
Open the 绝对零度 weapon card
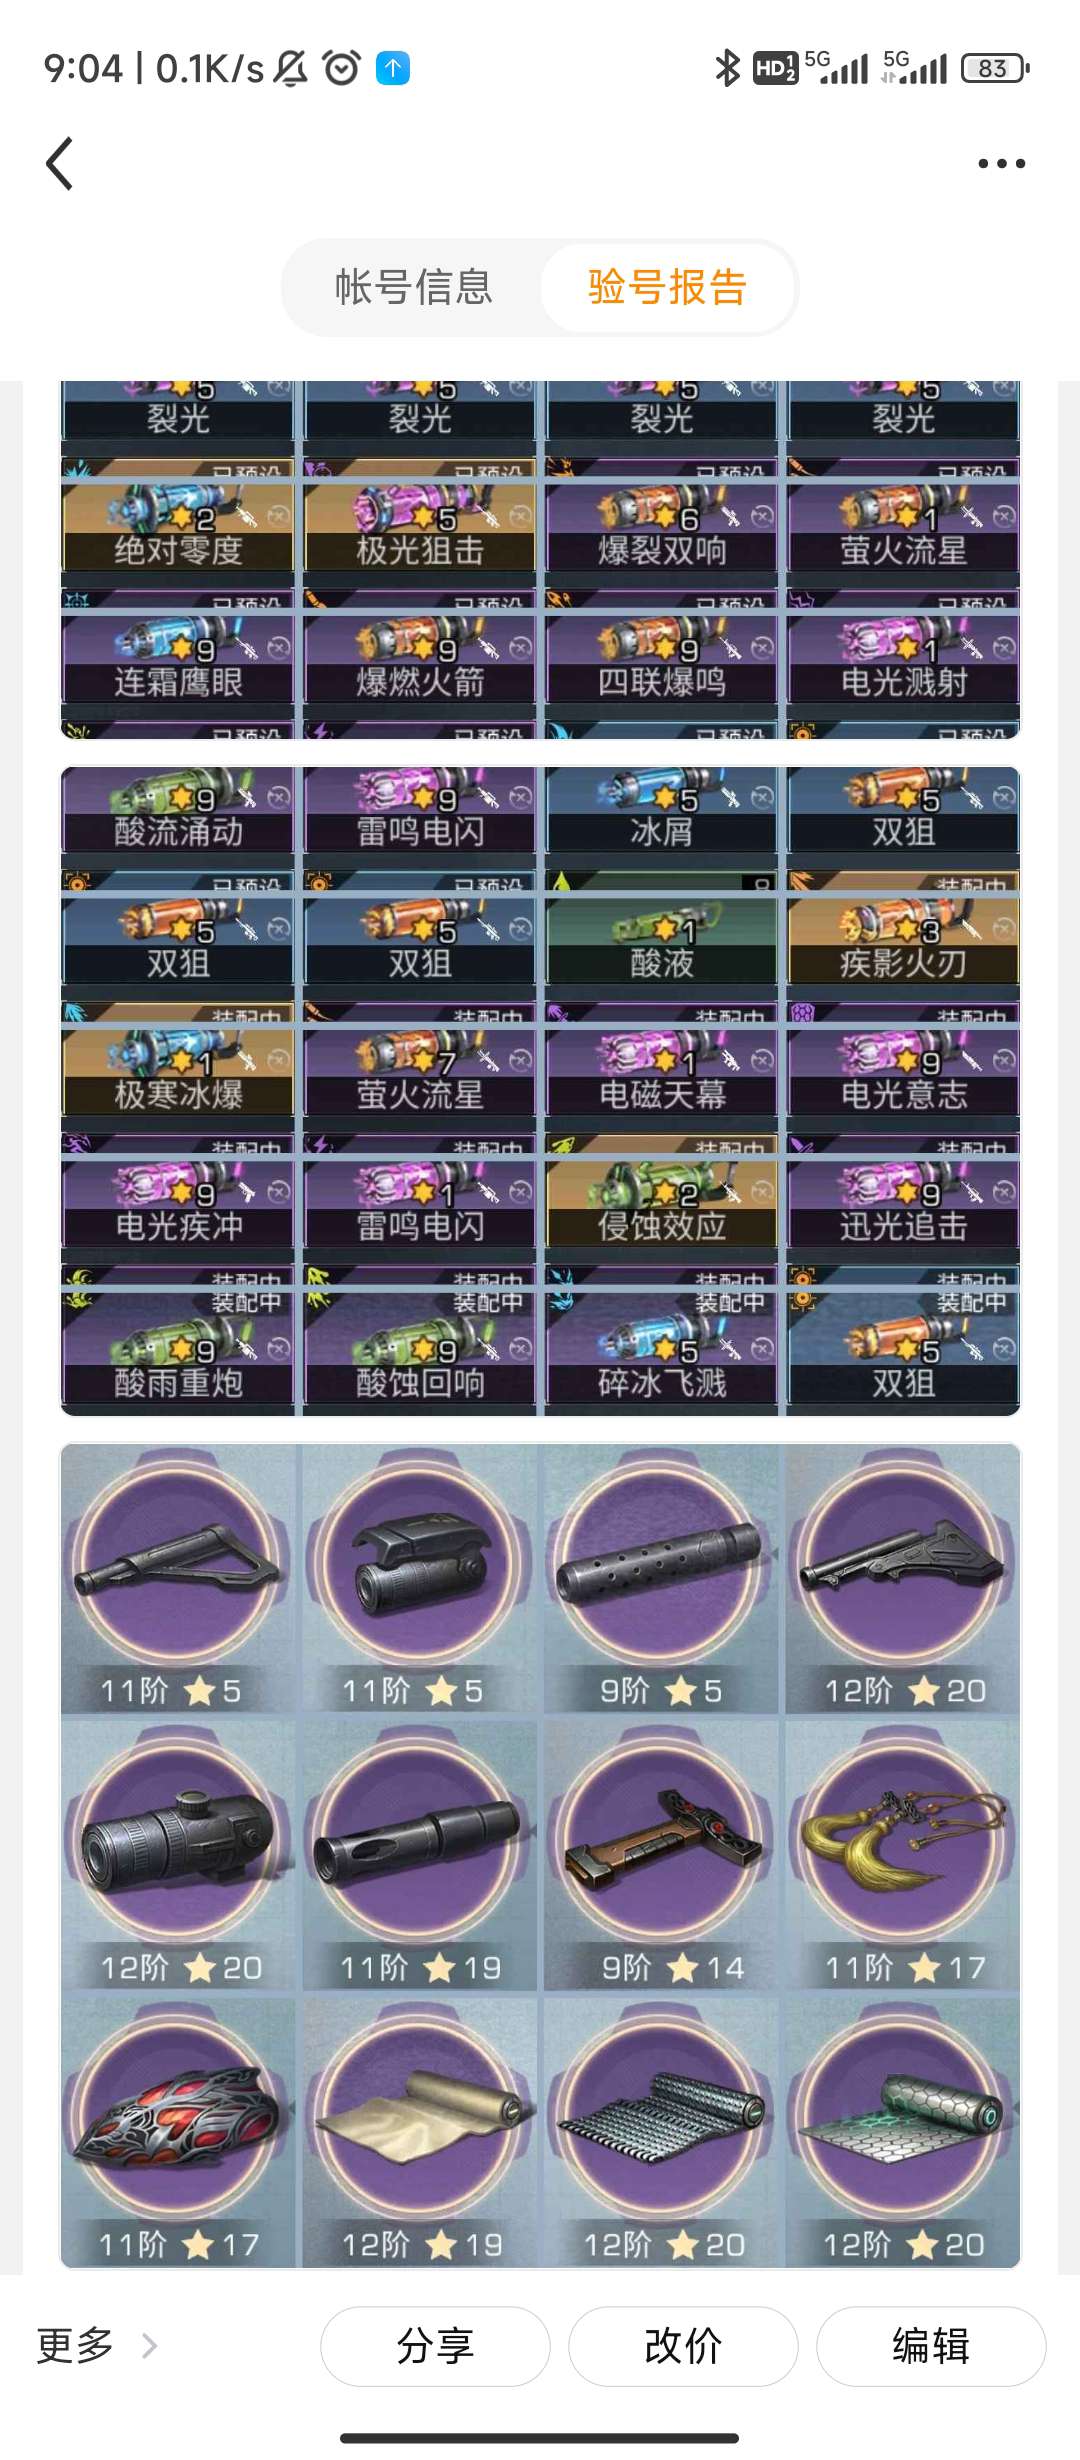tap(178, 527)
